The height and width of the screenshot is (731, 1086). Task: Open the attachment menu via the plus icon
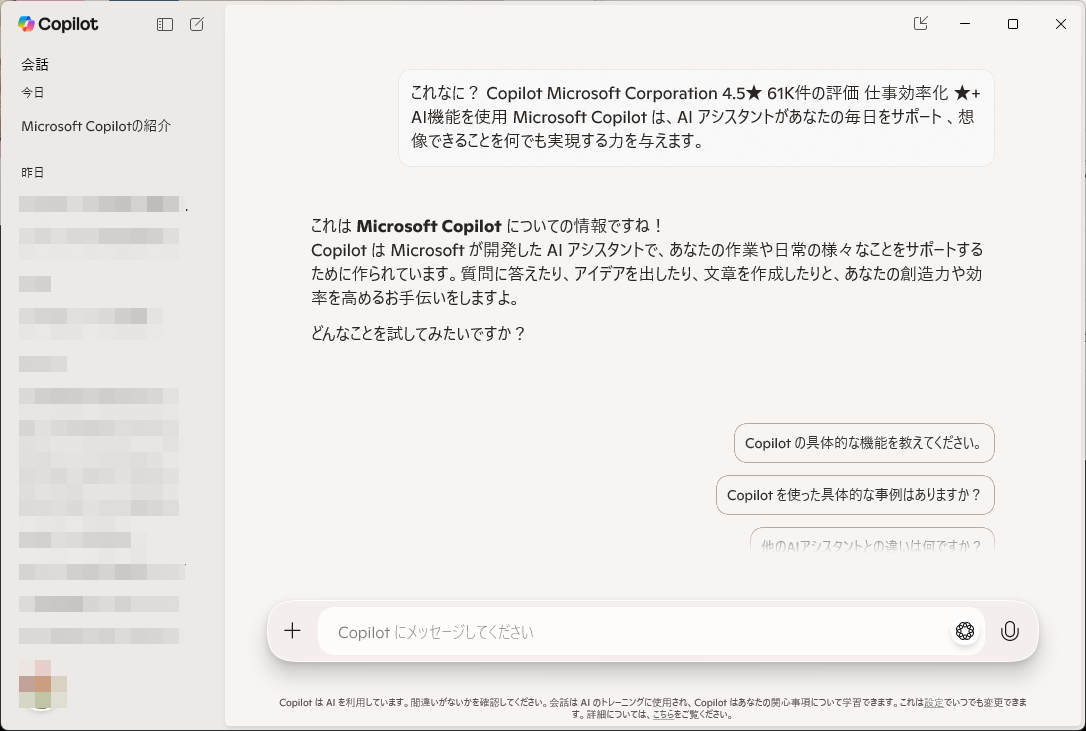(x=292, y=631)
